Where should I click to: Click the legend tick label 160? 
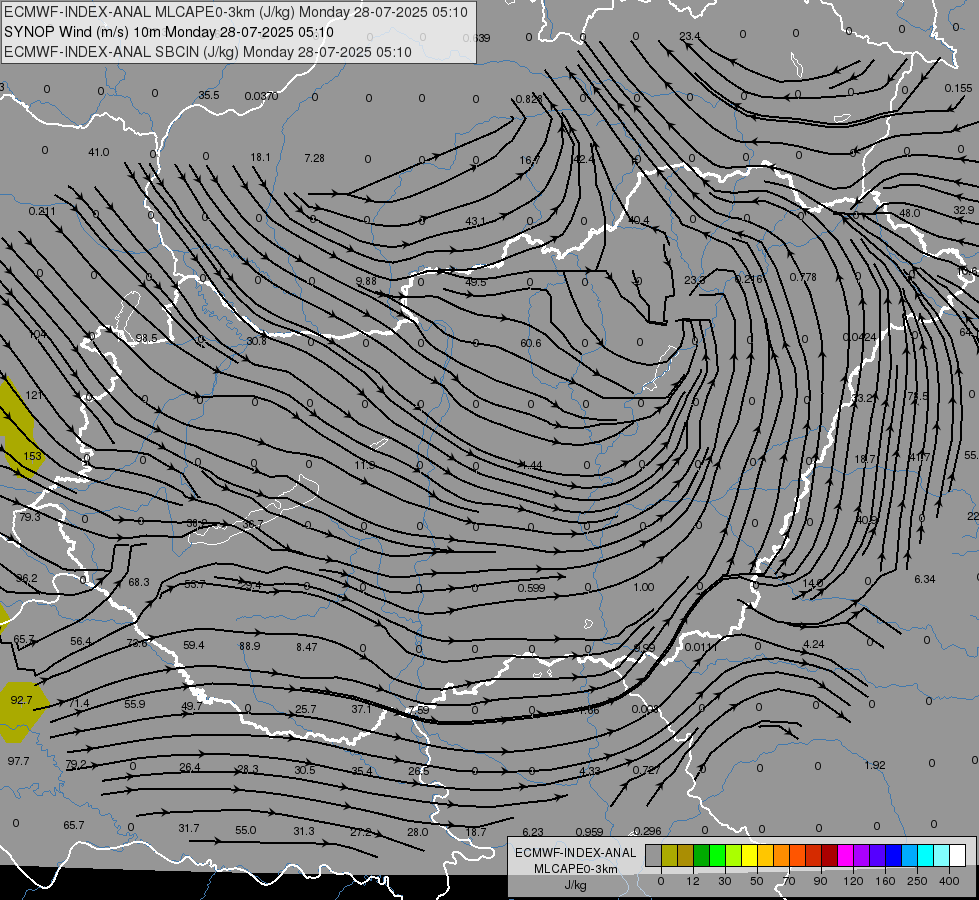885,881
